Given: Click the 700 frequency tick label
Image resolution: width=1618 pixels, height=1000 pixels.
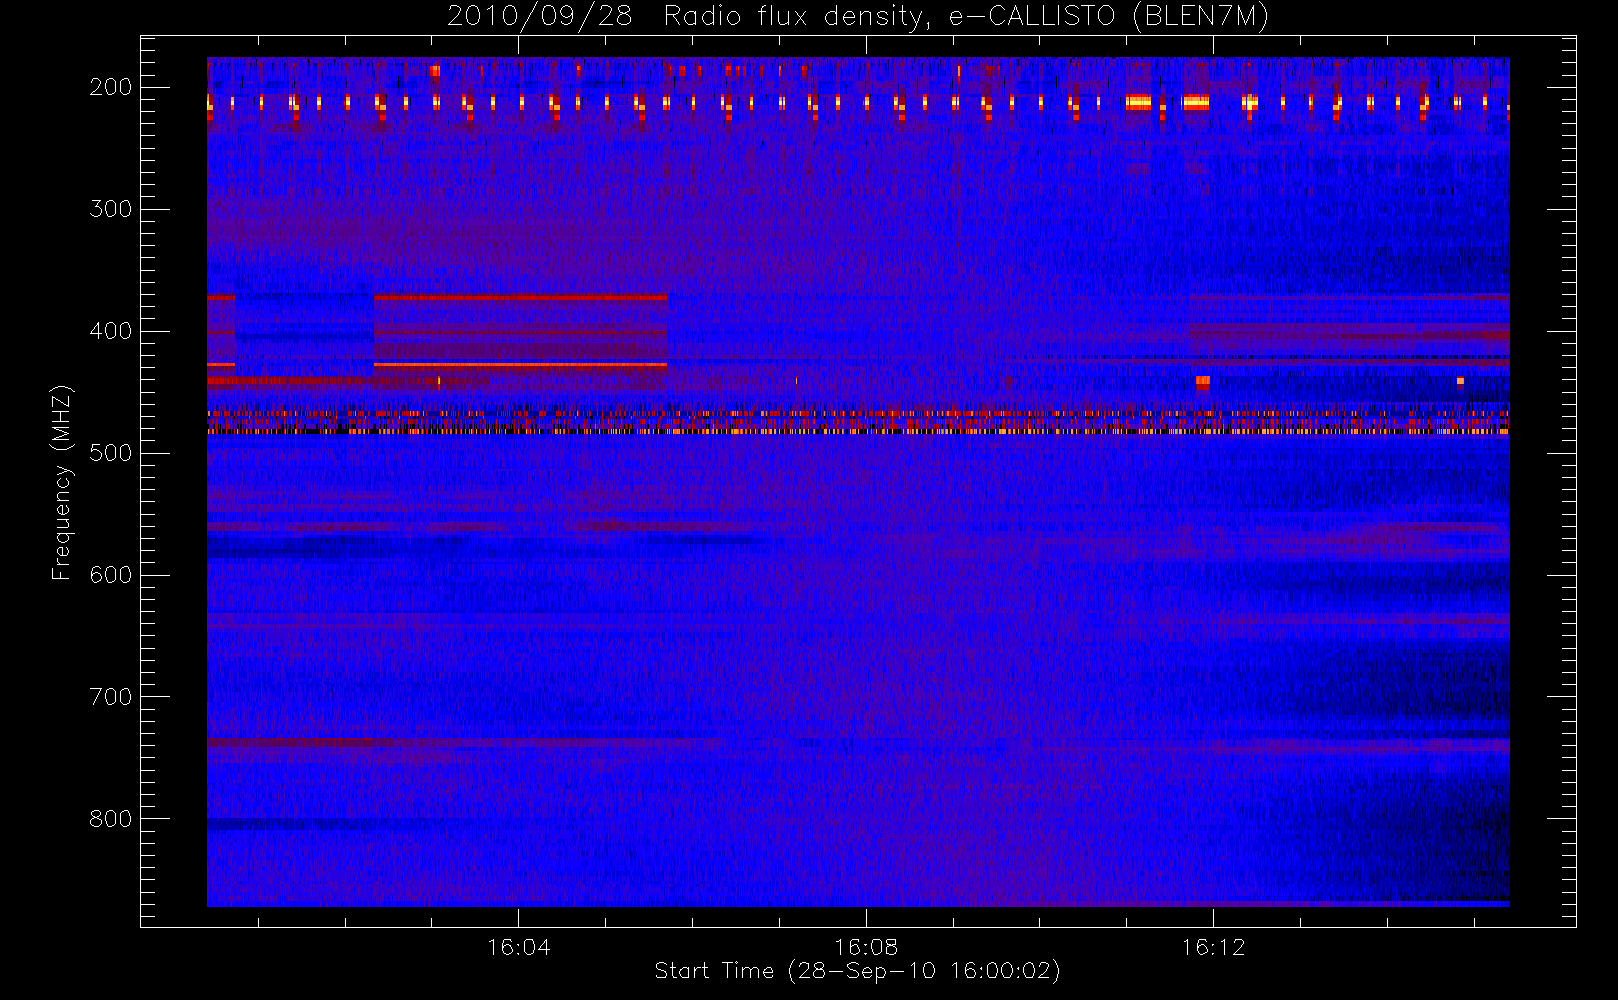Looking at the screenshot, I should pyautogui.click(x=110, y=697).
